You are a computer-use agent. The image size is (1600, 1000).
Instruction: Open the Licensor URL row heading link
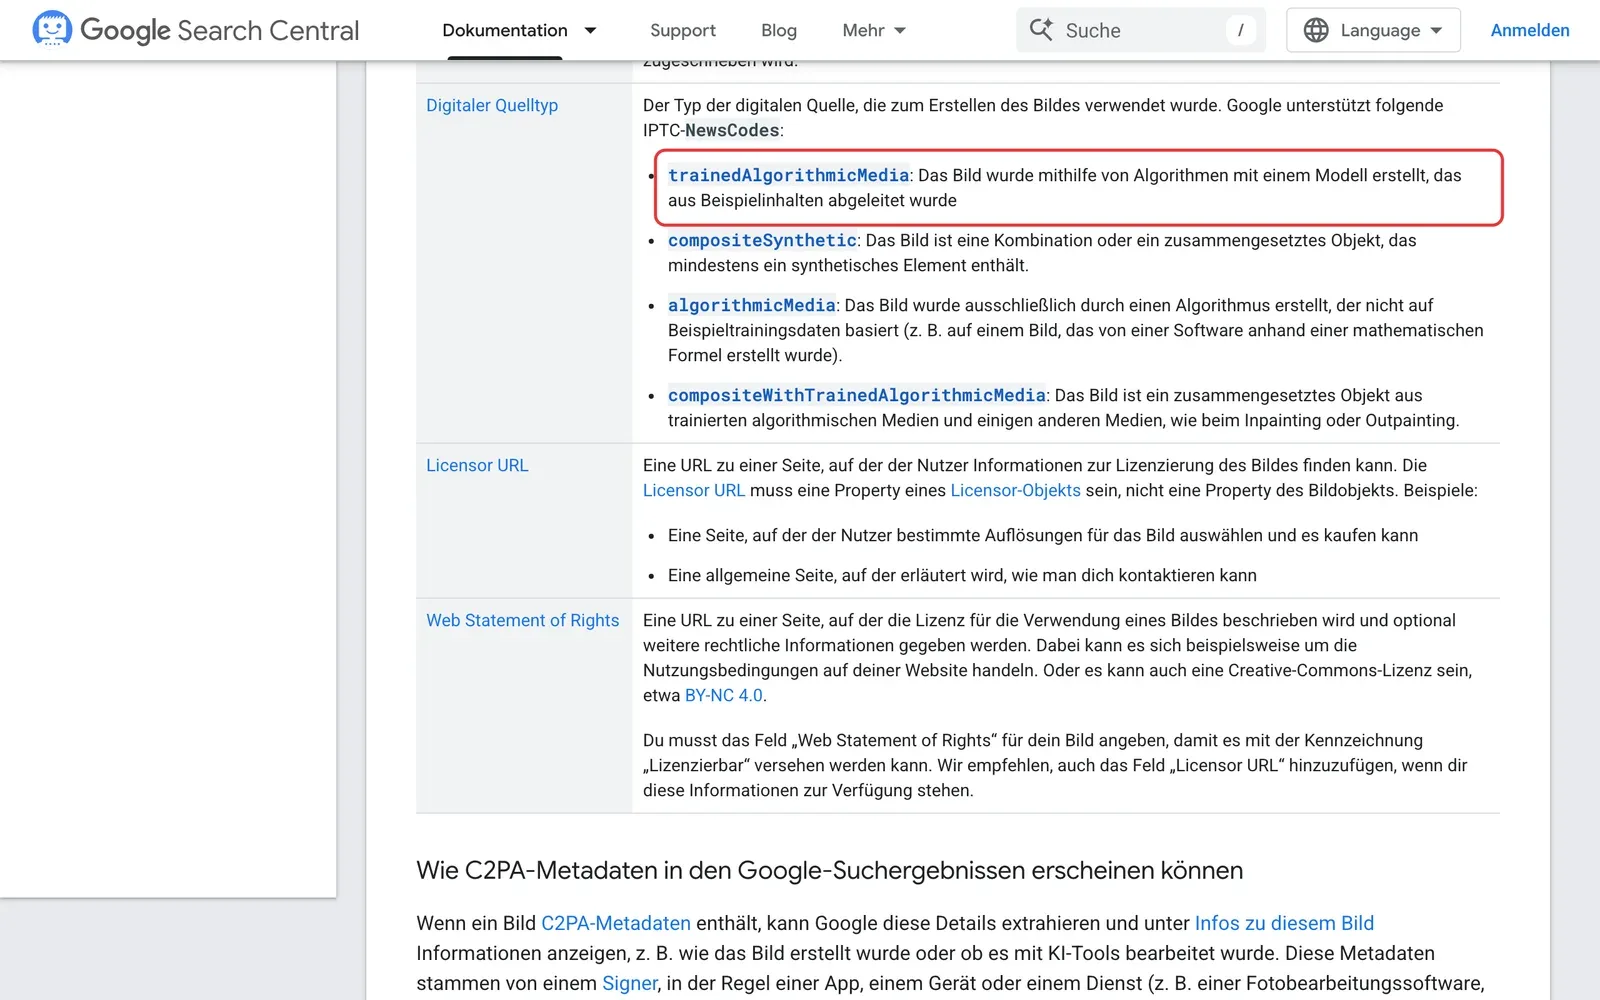pyautogui.click(x=477, y=465)
